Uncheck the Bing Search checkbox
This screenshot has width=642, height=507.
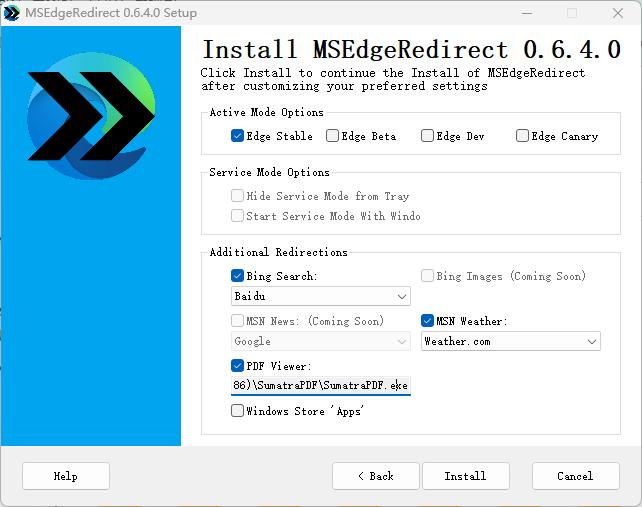point(237,276)
